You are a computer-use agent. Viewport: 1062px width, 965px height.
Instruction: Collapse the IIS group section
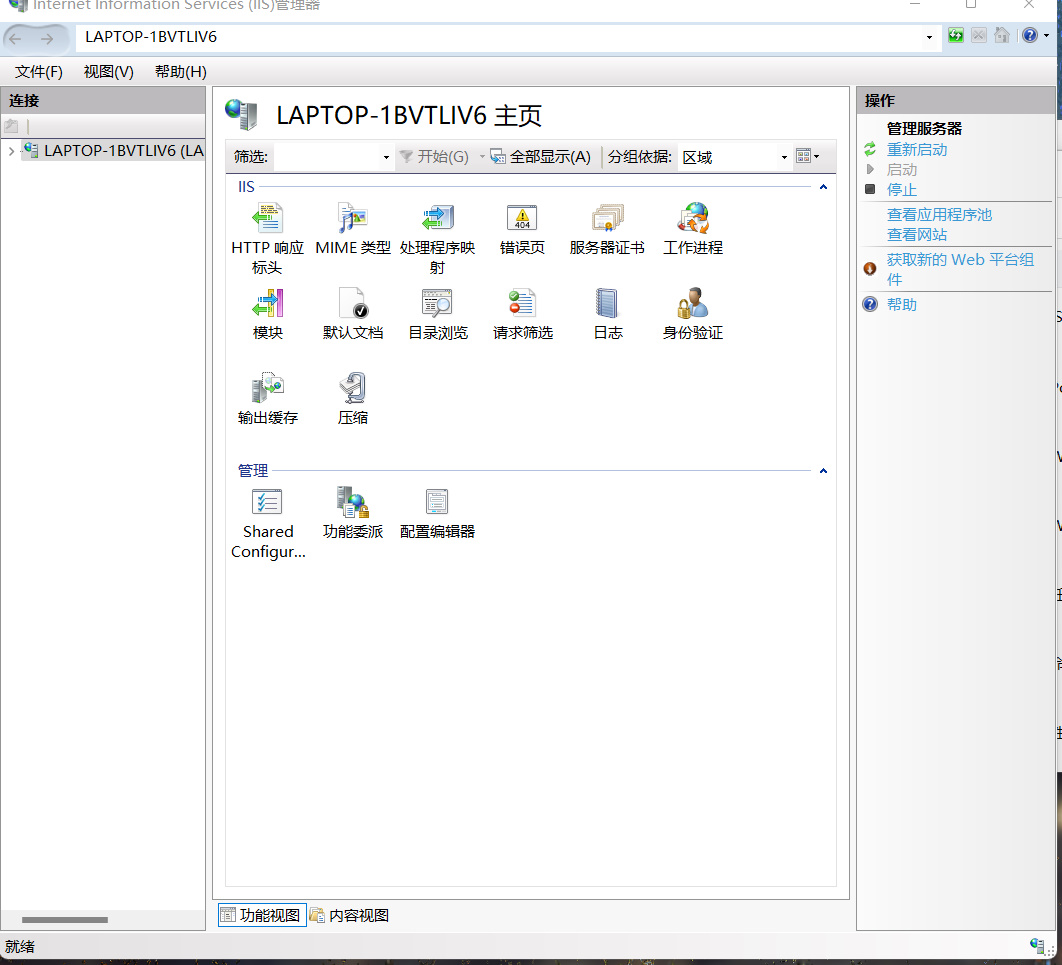point(823,187)
